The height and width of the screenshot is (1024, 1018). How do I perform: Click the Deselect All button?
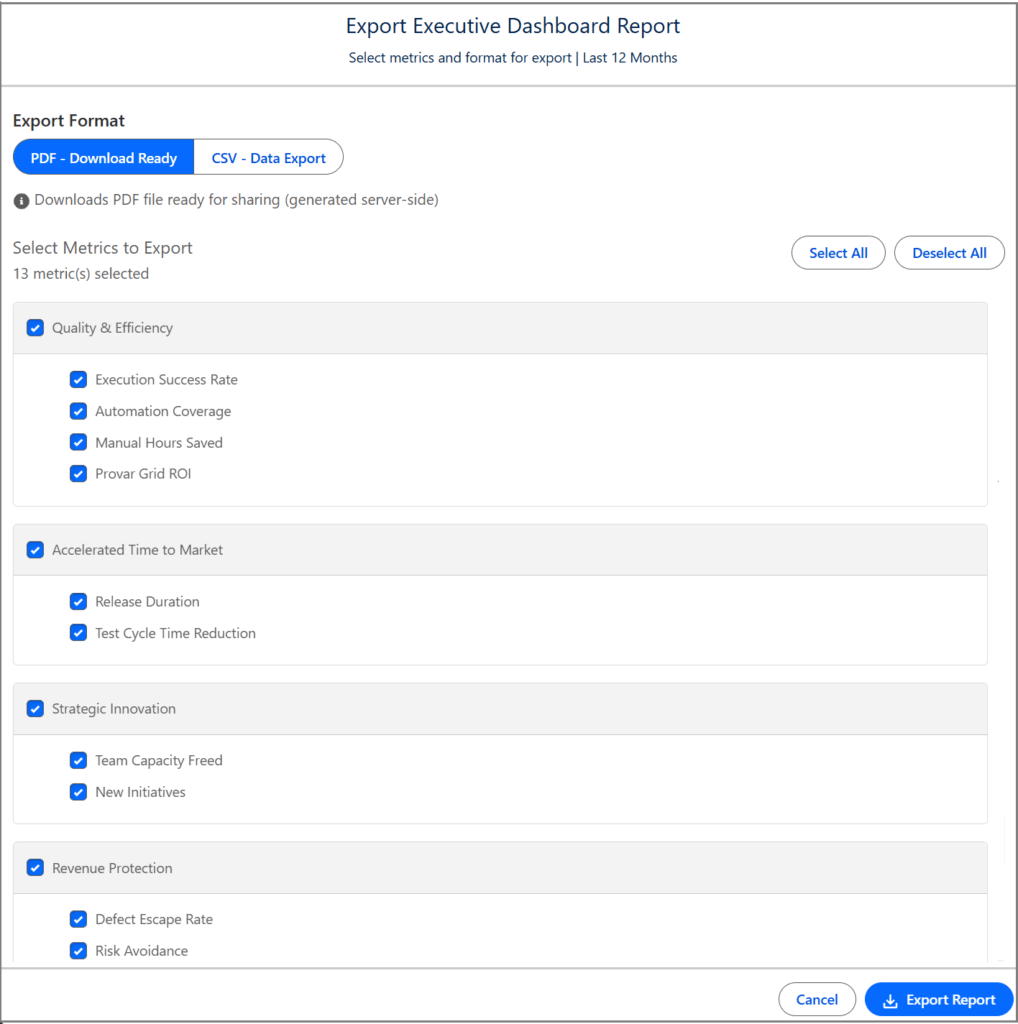949,253
